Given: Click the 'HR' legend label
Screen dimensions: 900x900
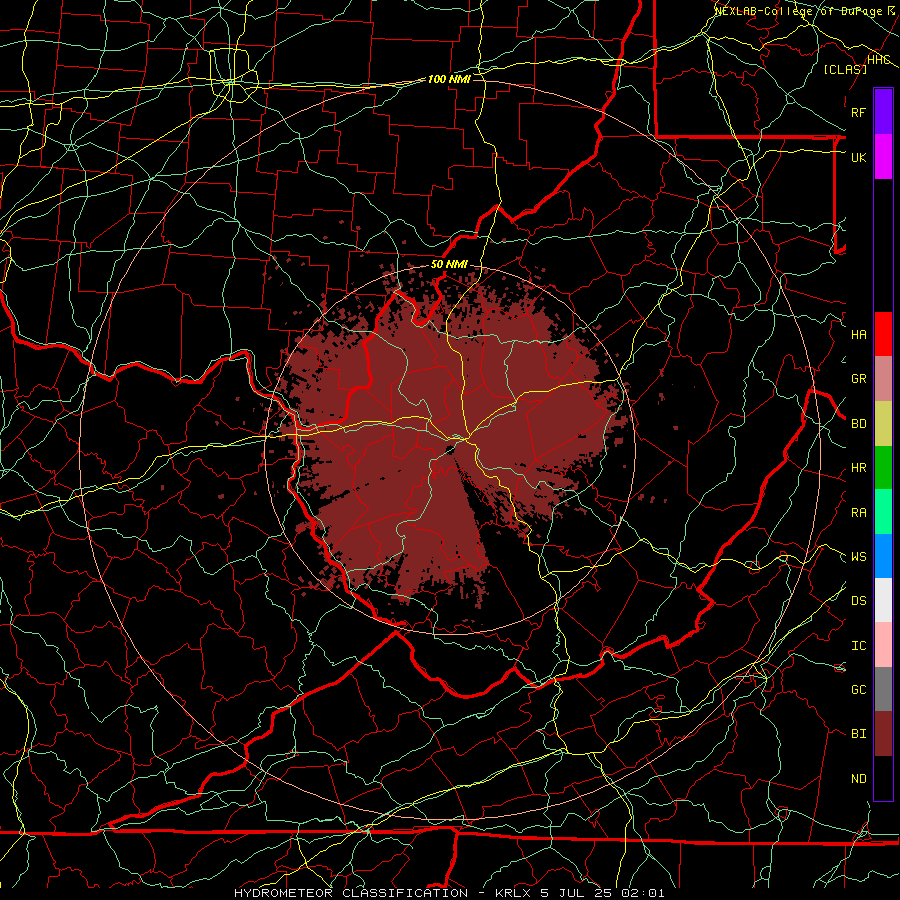Looking at the screenshot, I should pos(859,468).
